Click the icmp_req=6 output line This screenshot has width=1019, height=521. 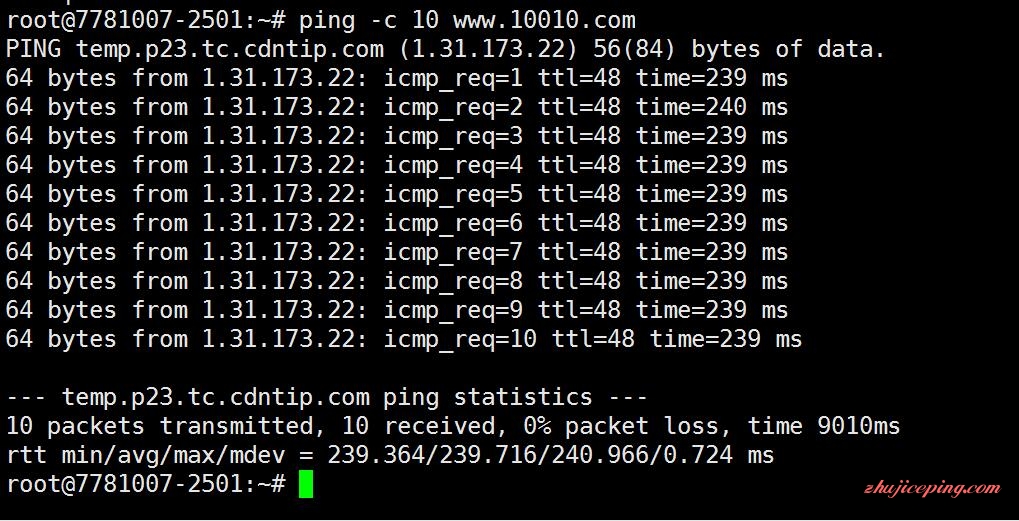point(396,223)
